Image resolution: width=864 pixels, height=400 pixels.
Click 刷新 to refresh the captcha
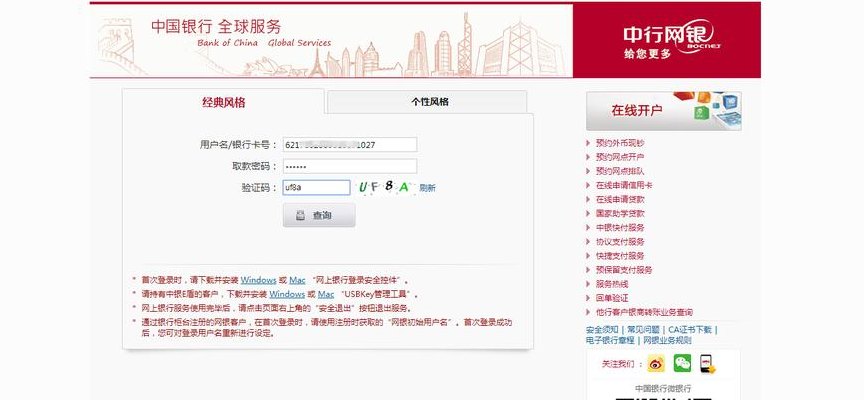click(428, 188)
